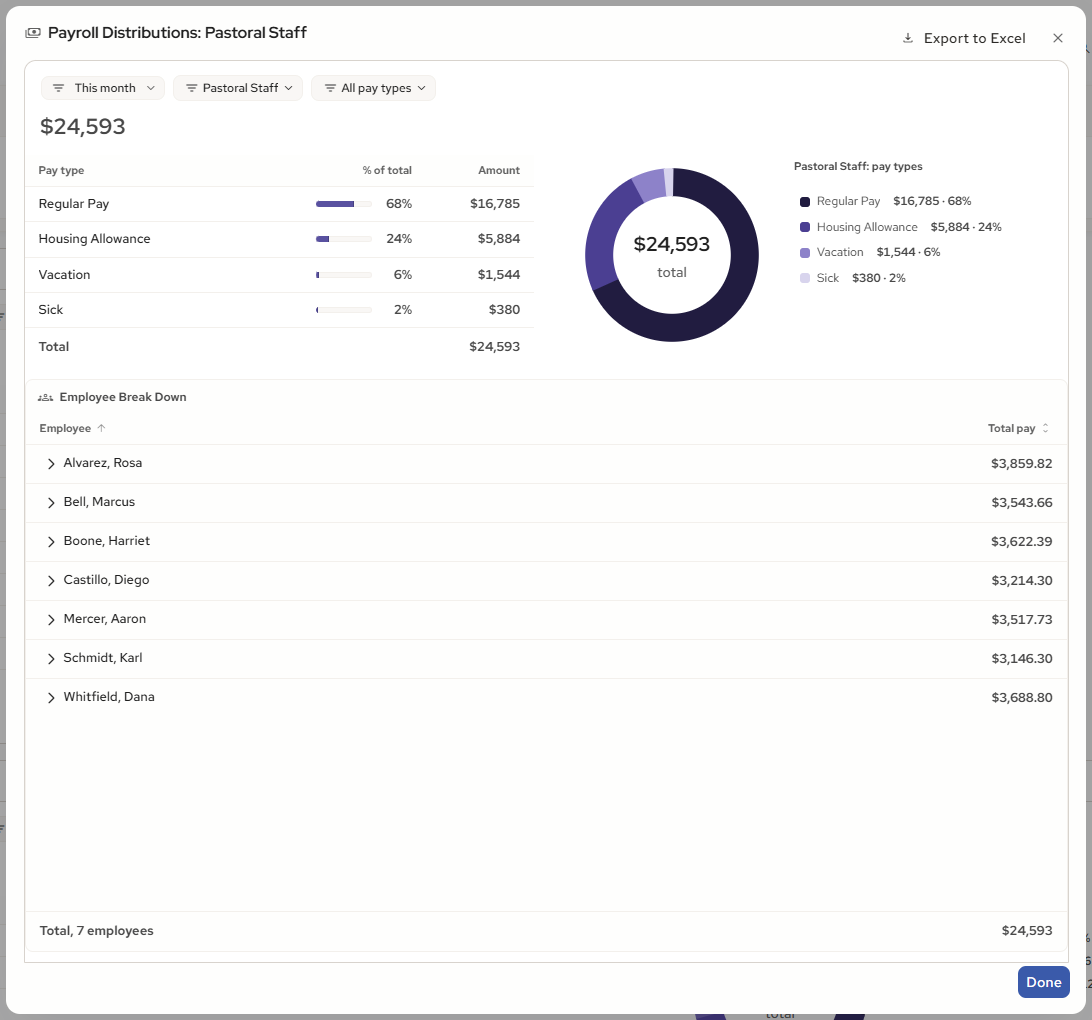Click the $16,785 amount cell
The width and height of the screenshot is (1092, 1020).
(x=494, y=204)
